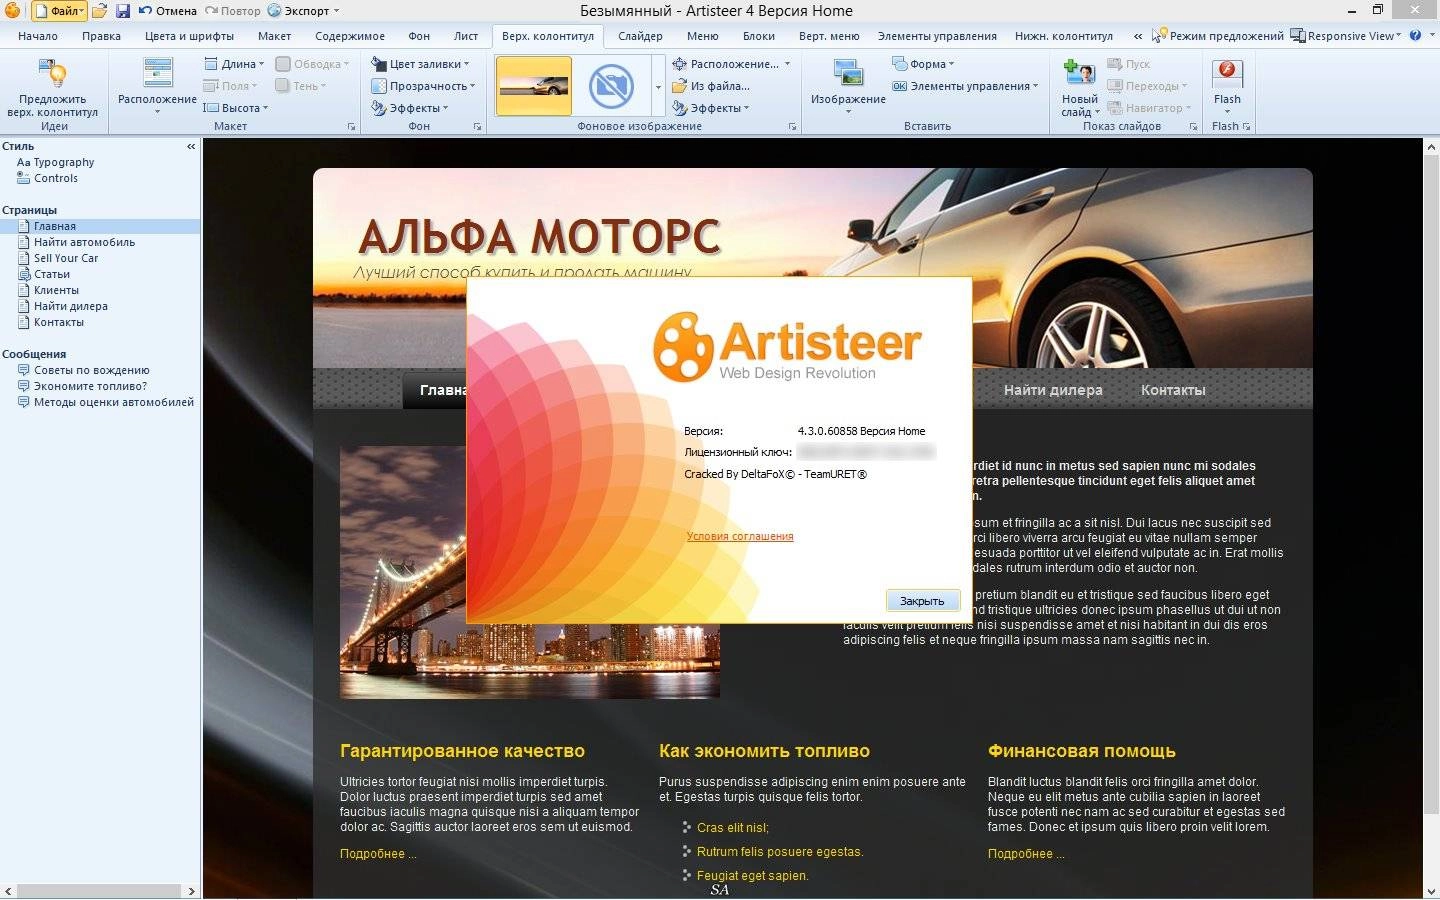Image resolution: width=1440 pixels, height=900 pixels.
Task: Click the Повтор redo button
Action: coord(233,11)
